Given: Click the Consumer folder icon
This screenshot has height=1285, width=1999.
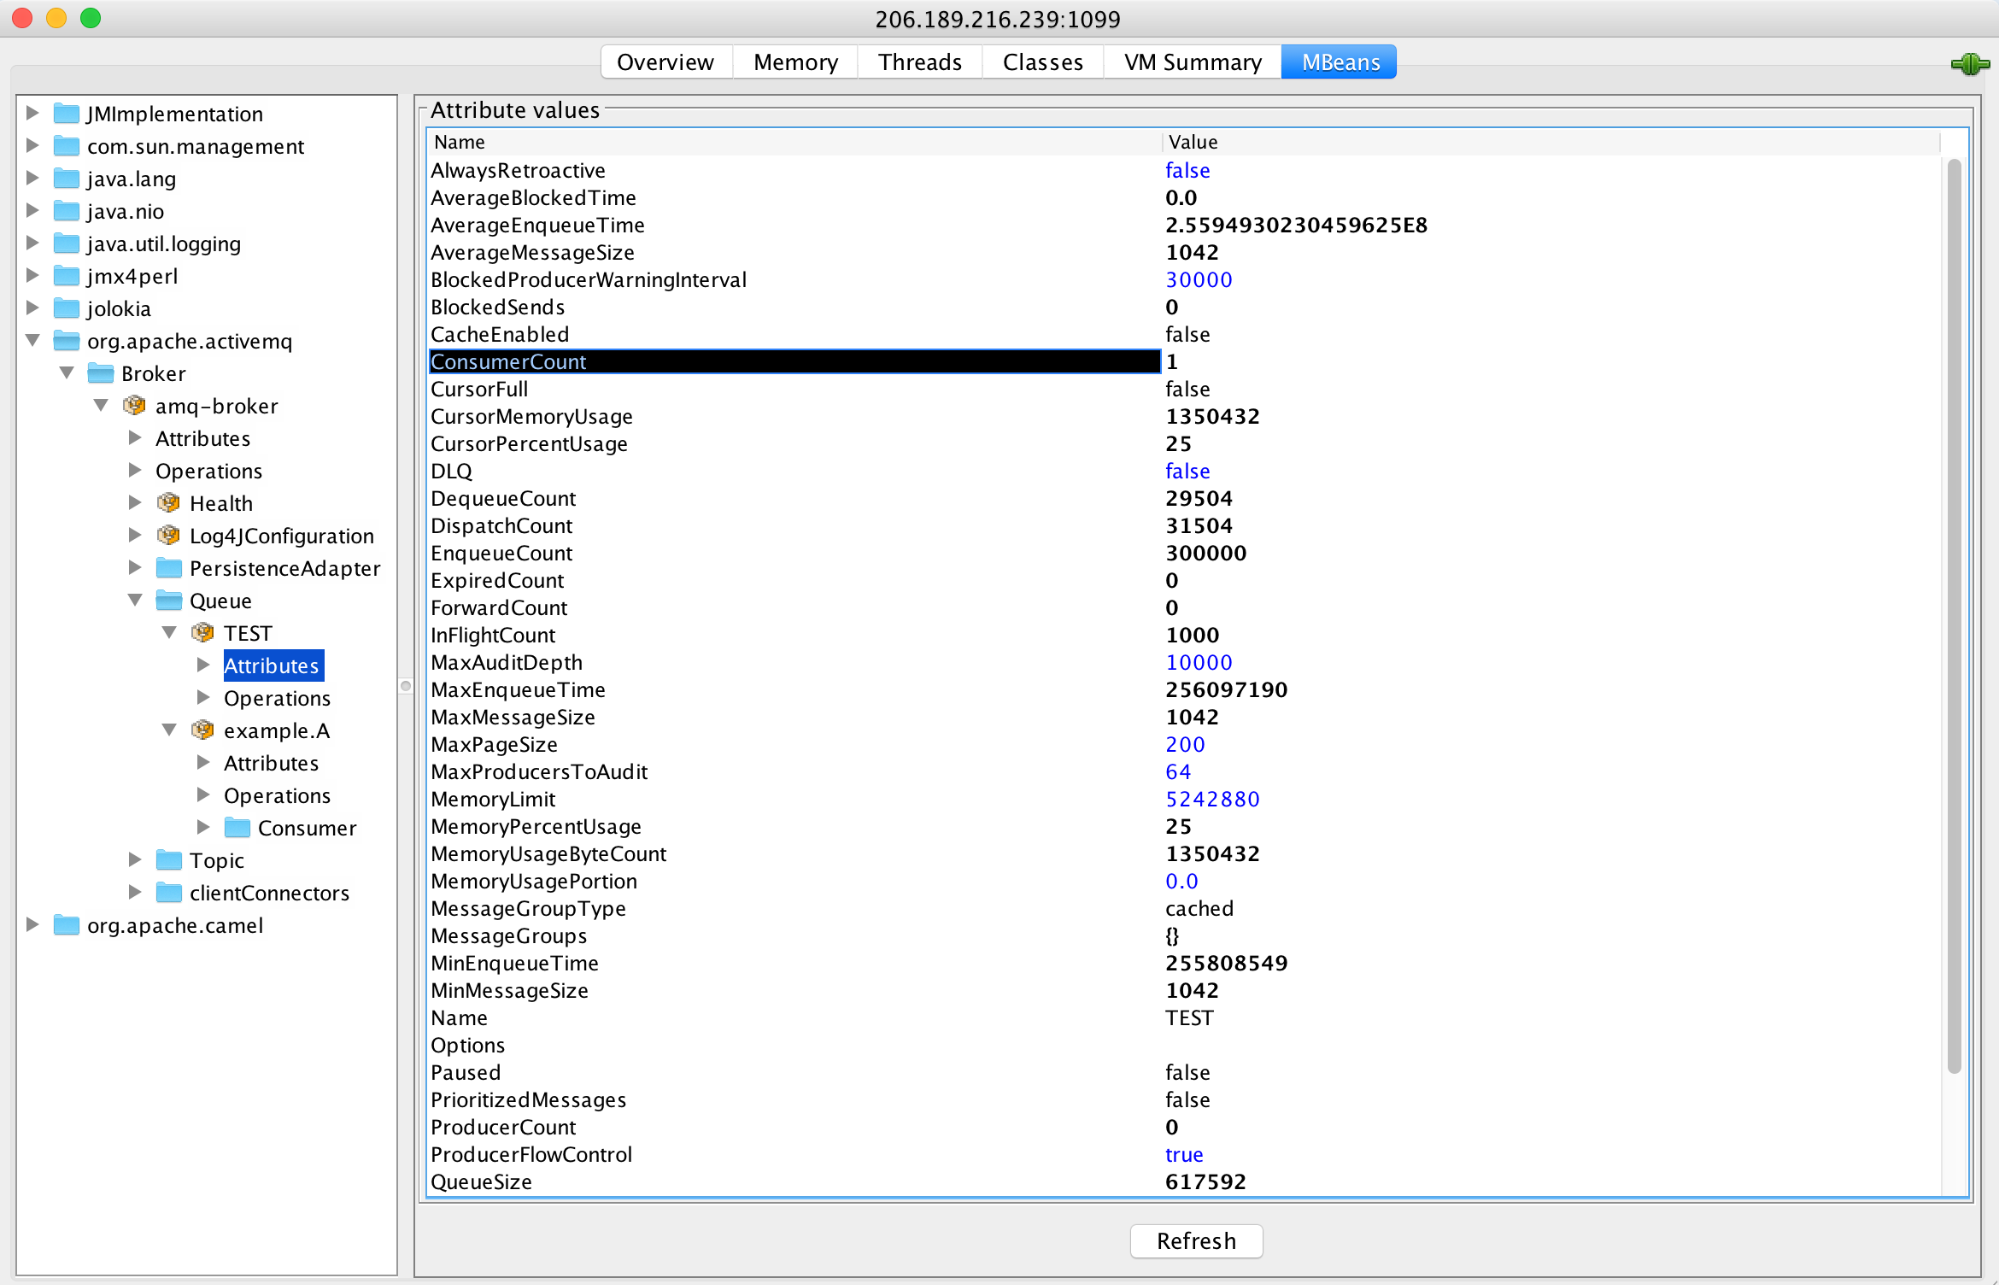Looking at the screenshot, I should pos(238,827).
